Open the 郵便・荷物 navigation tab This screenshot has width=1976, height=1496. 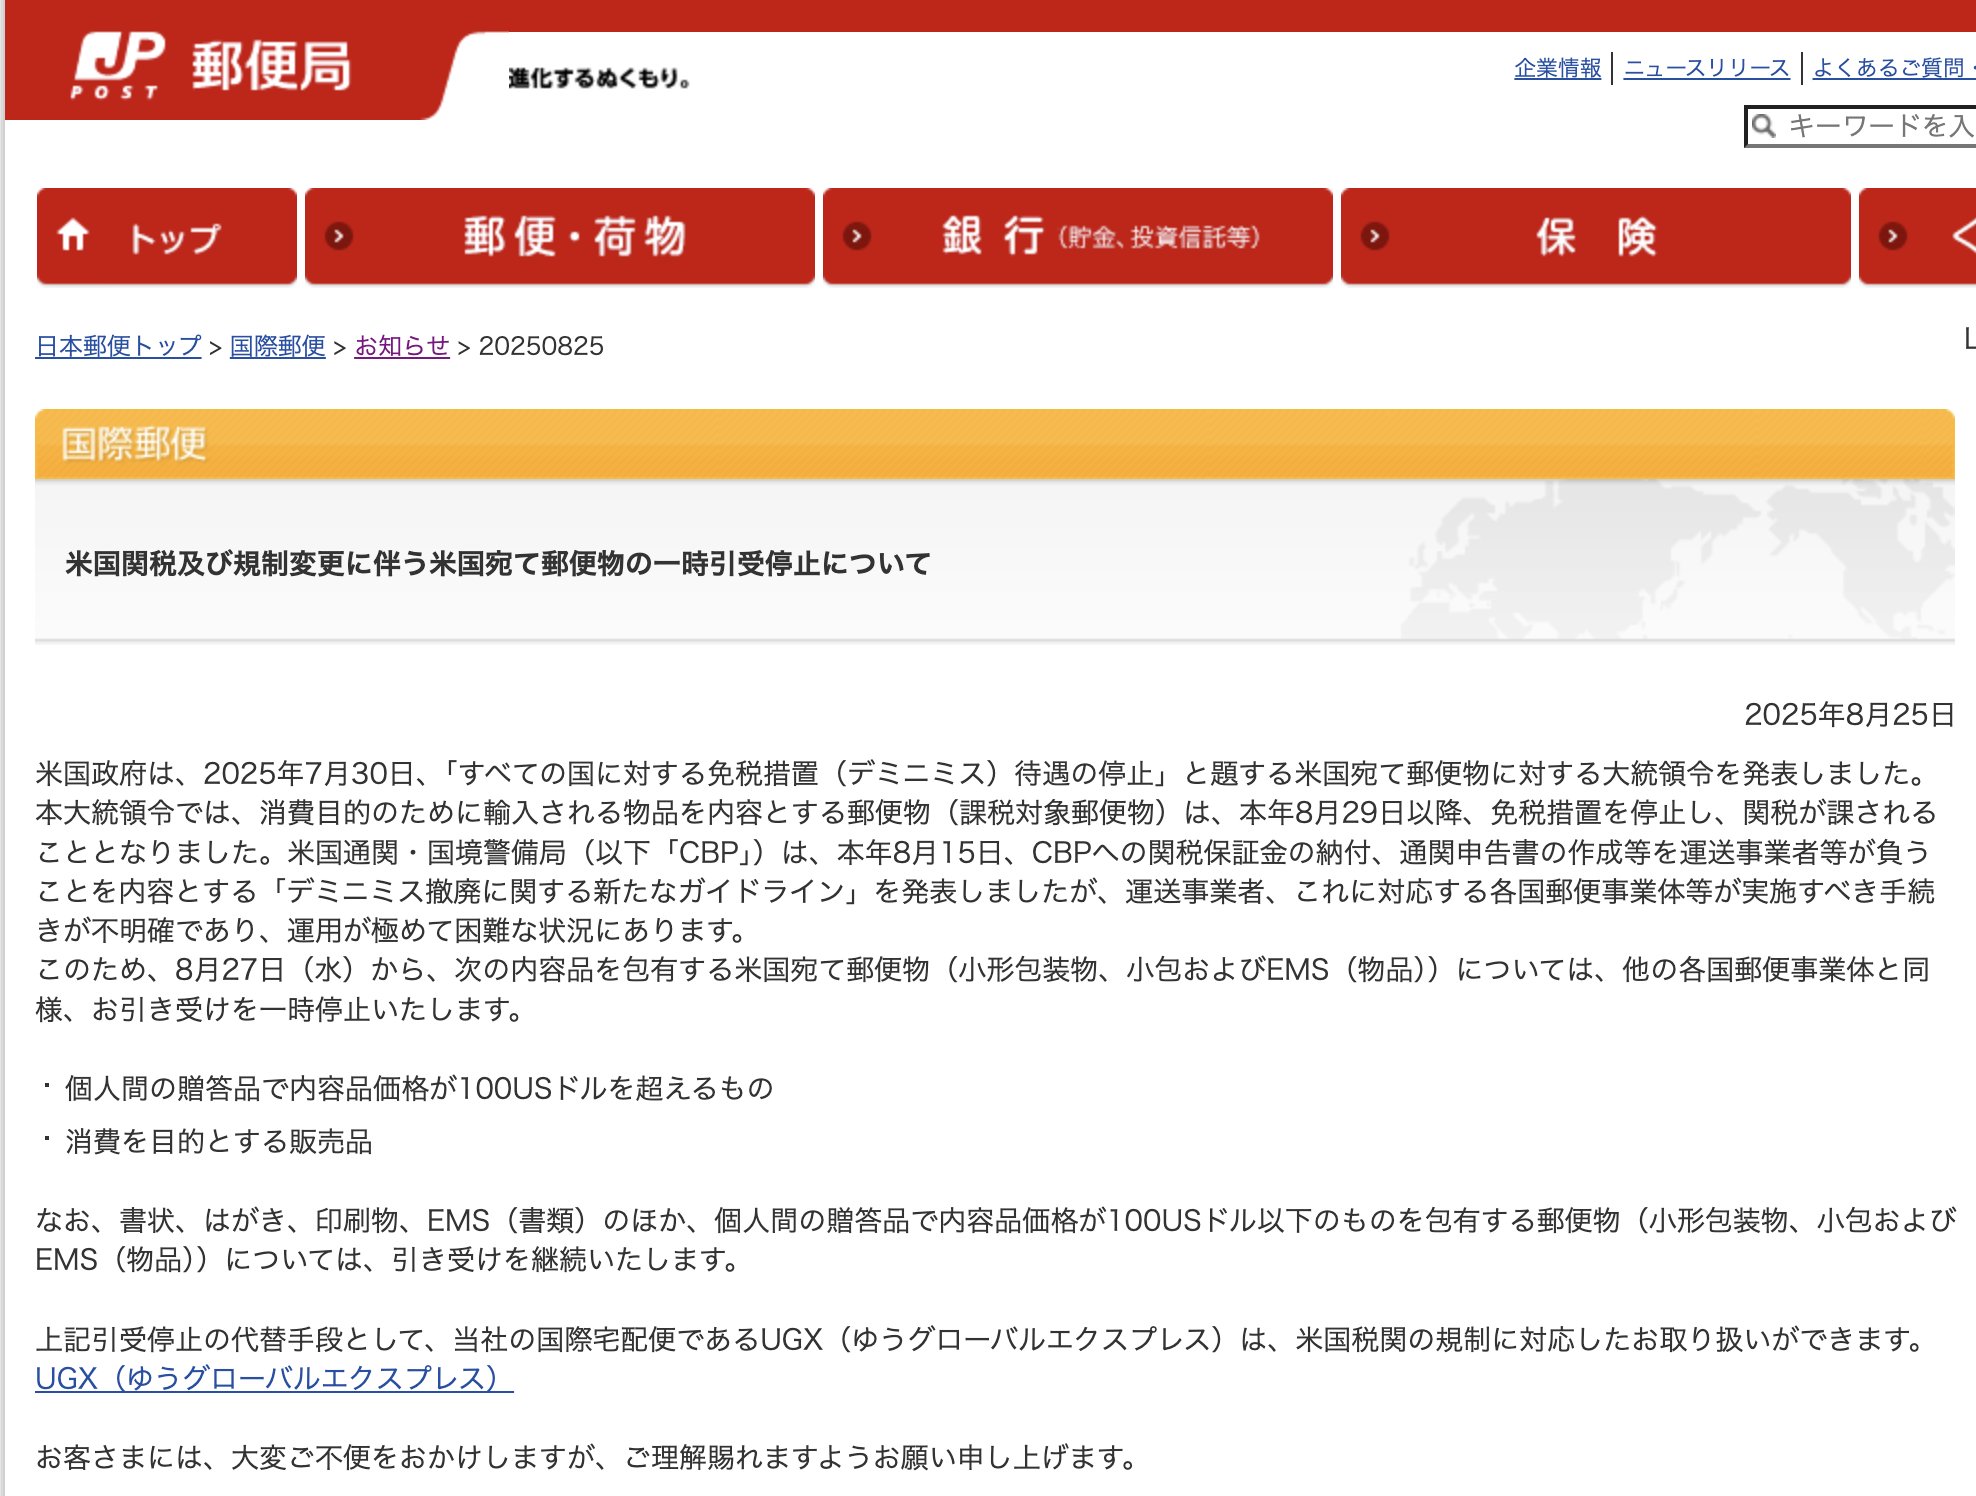click(x=560, y=237)
